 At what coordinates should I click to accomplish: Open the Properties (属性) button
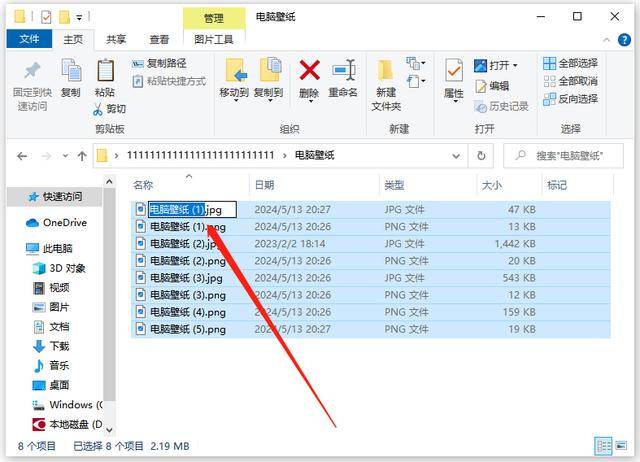point(454,80)
